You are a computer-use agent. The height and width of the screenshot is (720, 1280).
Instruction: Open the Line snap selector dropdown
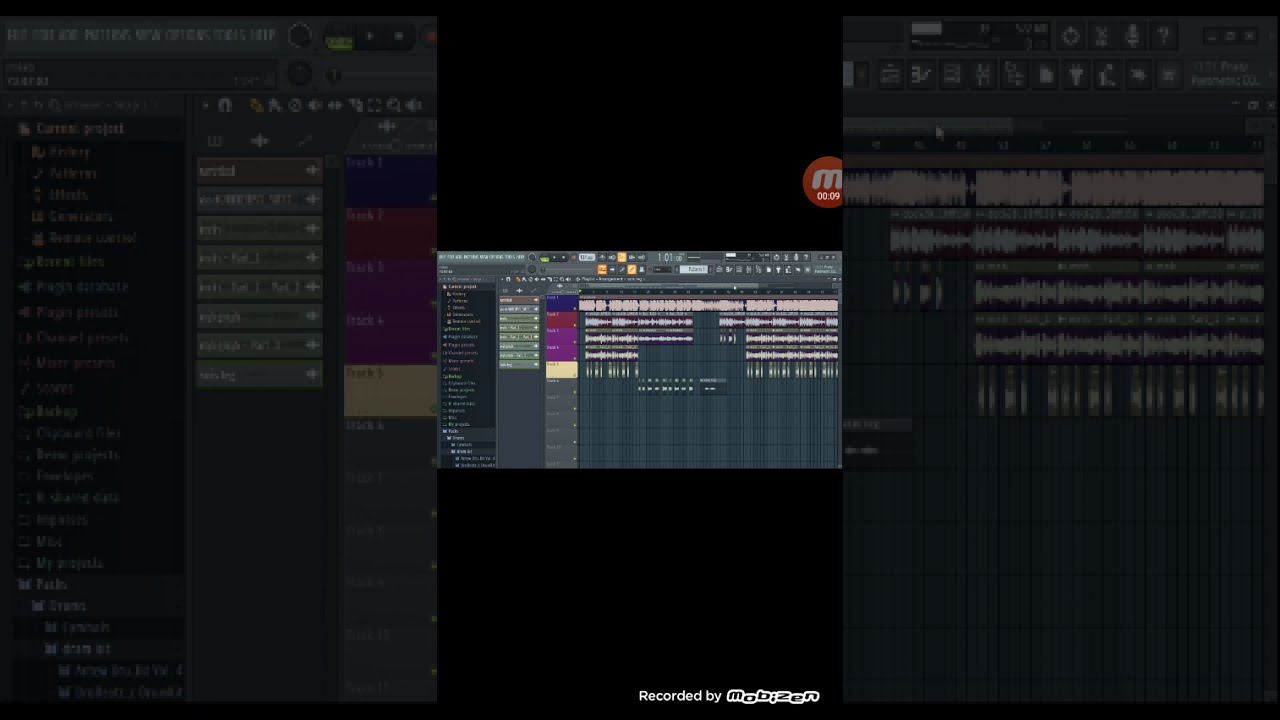pyautogui.click(x=662, y=269)
